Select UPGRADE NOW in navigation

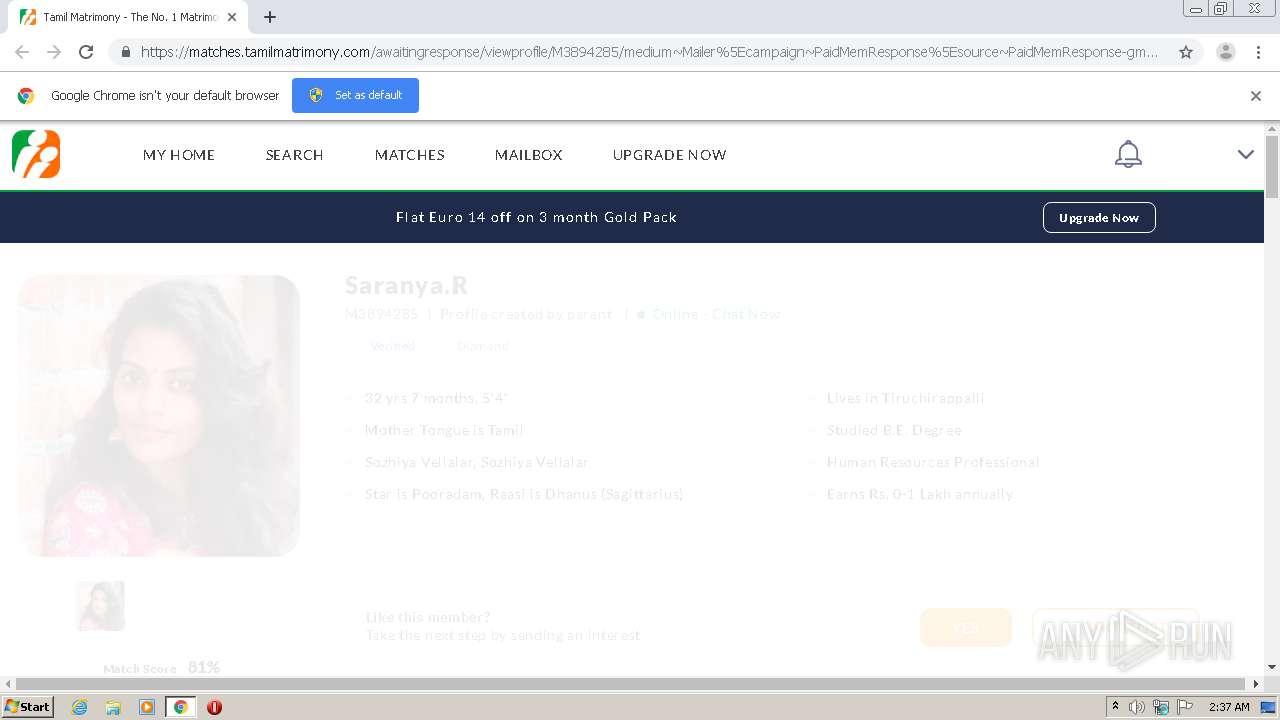[x=670, y=155]
